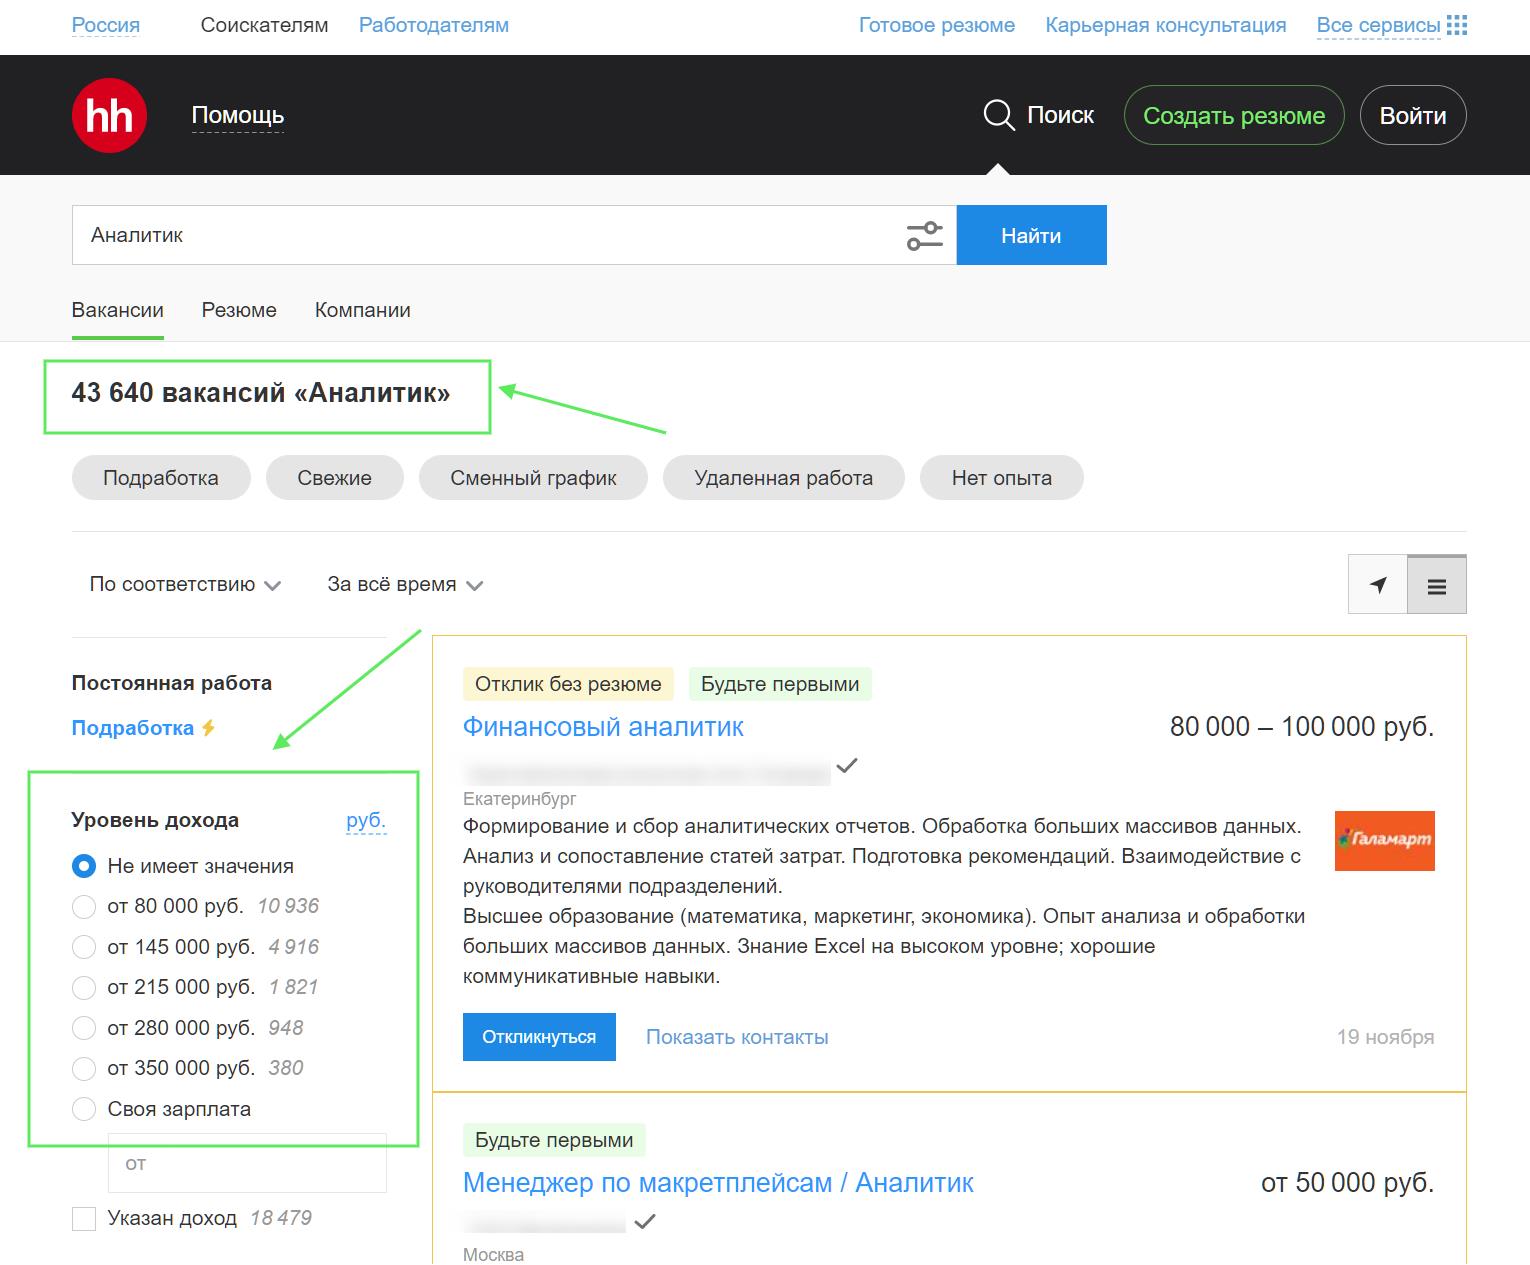Open All services grid icon
Image resolution: width=1530 pixels, height=1265 pixels.
point(1457,25)
